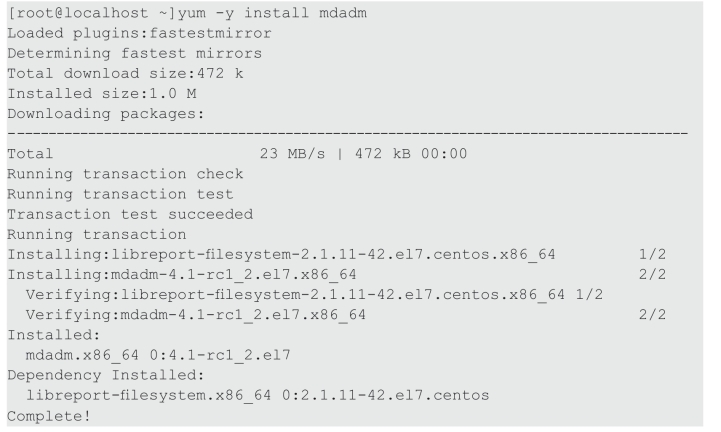Click Running transaction test line
Screen dimensions: 721x432
point(120,194)
